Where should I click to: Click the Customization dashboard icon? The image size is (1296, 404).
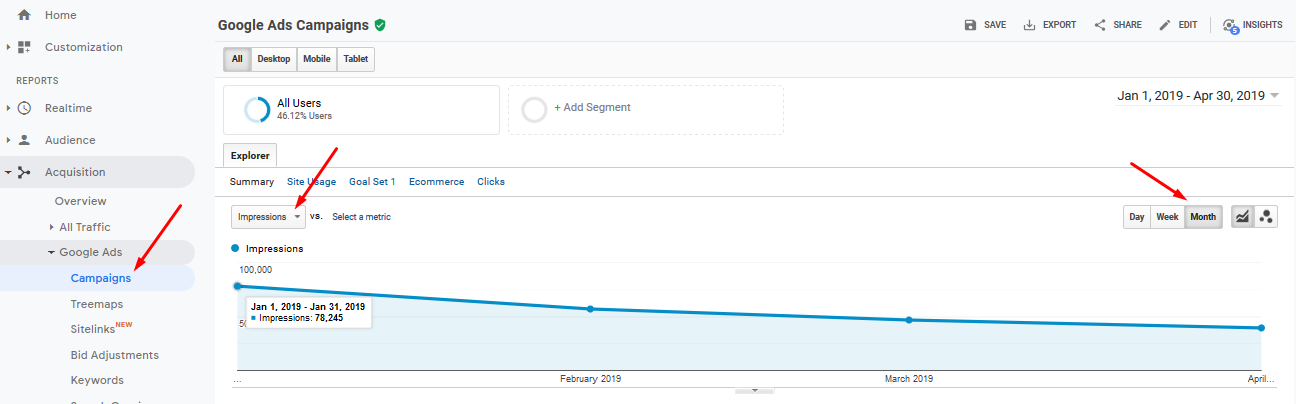click(x=25, y=47)
